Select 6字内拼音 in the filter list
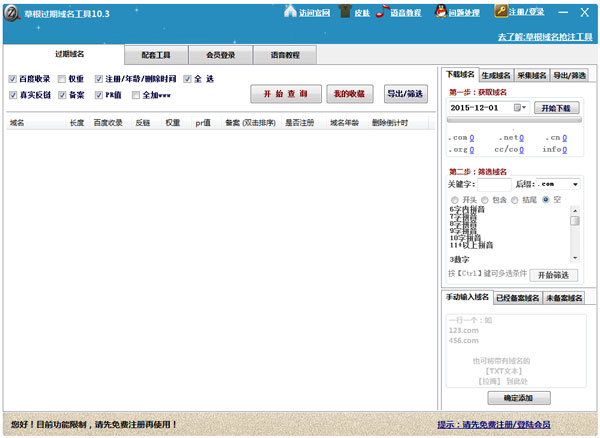600x438 pixels. coord(467,209)
